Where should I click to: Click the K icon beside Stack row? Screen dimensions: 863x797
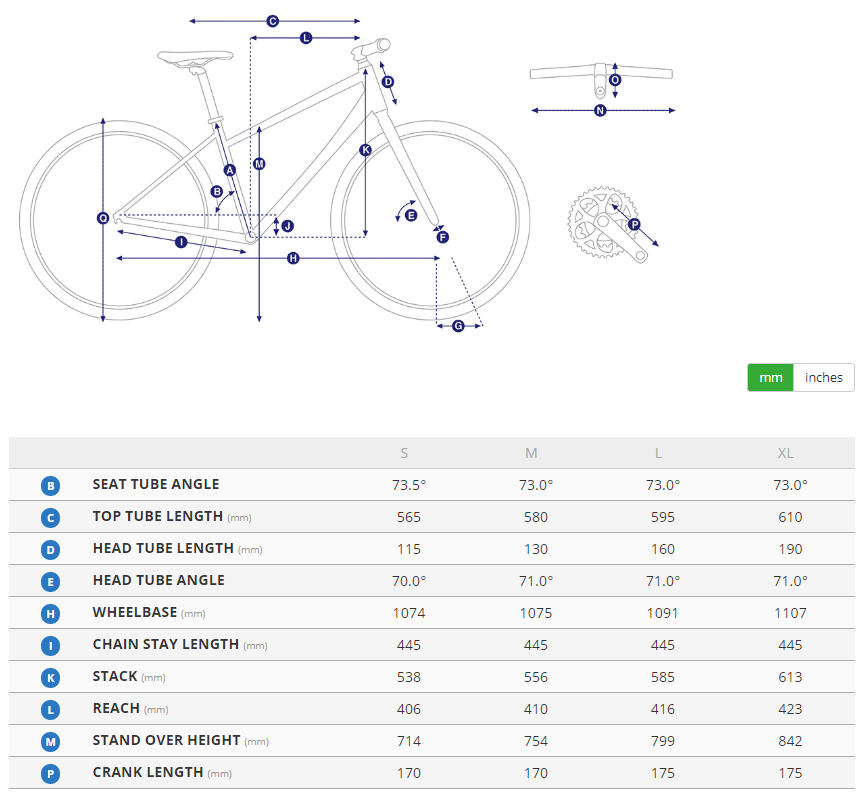tap(51, 677)
